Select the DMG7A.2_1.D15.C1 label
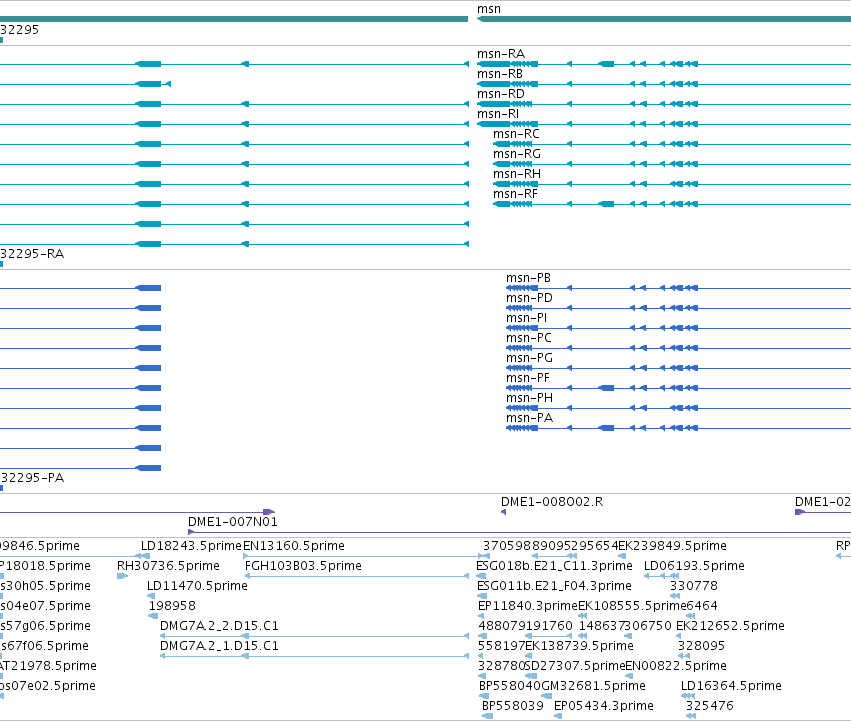Viewport: 851px width, 721px height. tap(219, 647)
